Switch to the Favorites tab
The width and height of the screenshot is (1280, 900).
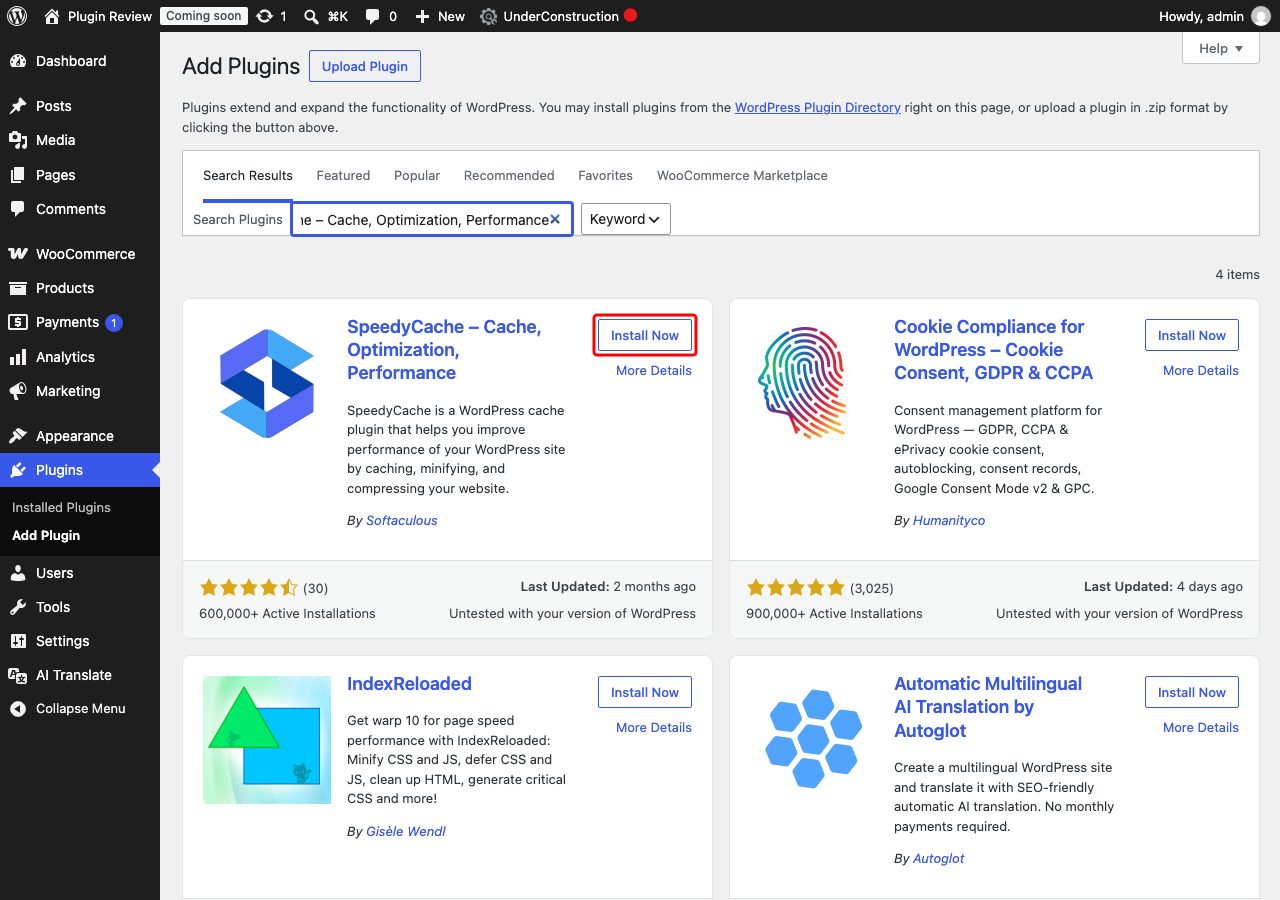[x=605, y=175]
